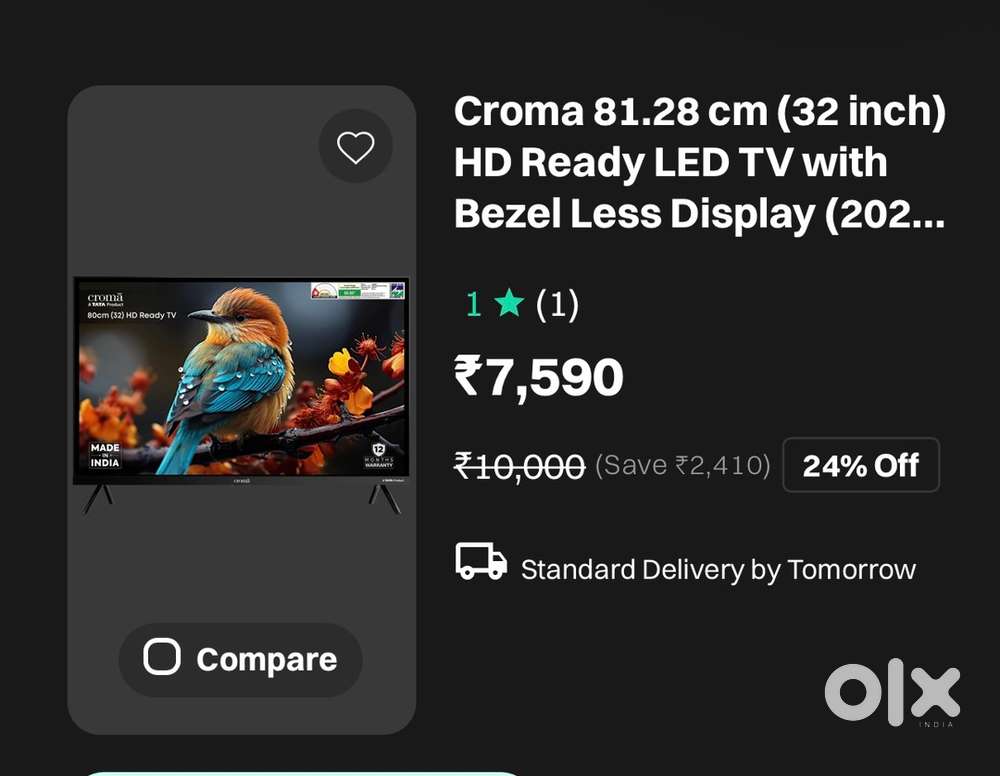1000x776 pixels.
Task: Click the croma logo on the TV screen
Action: pos(106,298)
